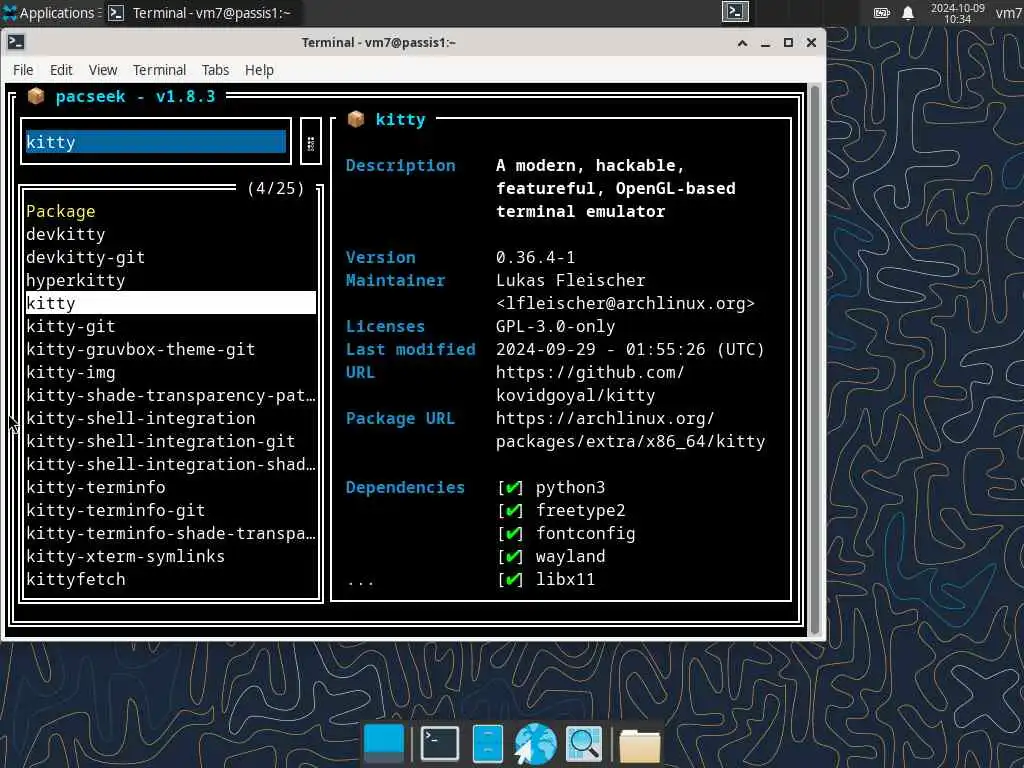
Task: Open the Help menu
Action: [259, 70]
